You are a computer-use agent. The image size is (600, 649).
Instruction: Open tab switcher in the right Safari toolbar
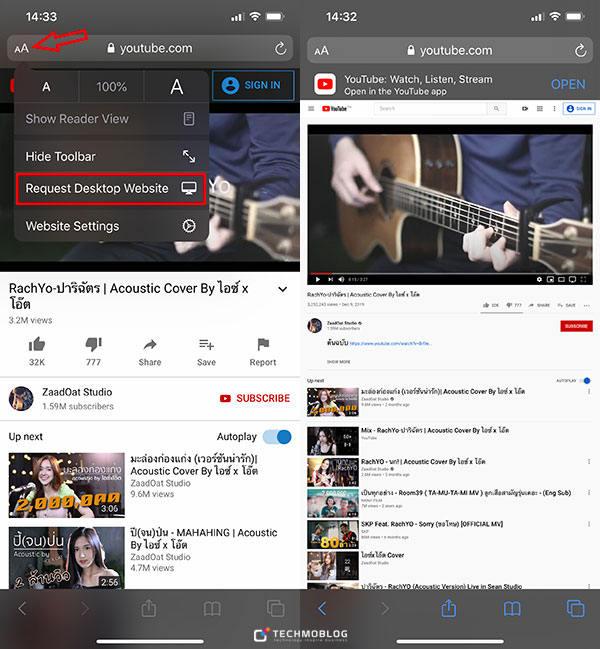click(575, 608)
